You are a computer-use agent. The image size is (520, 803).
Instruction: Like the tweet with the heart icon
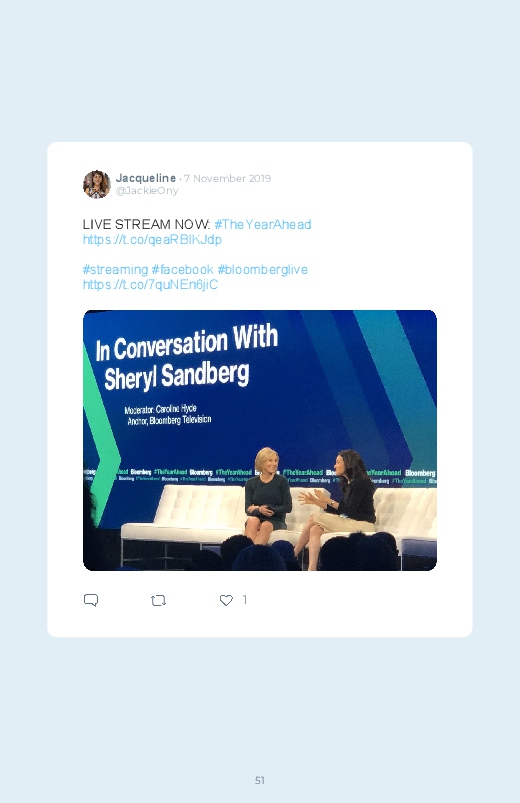(226, 600)
